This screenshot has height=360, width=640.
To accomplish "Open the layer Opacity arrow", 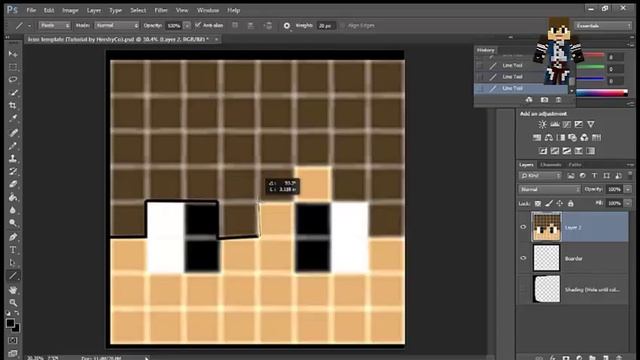I will (x=628, y=189).
